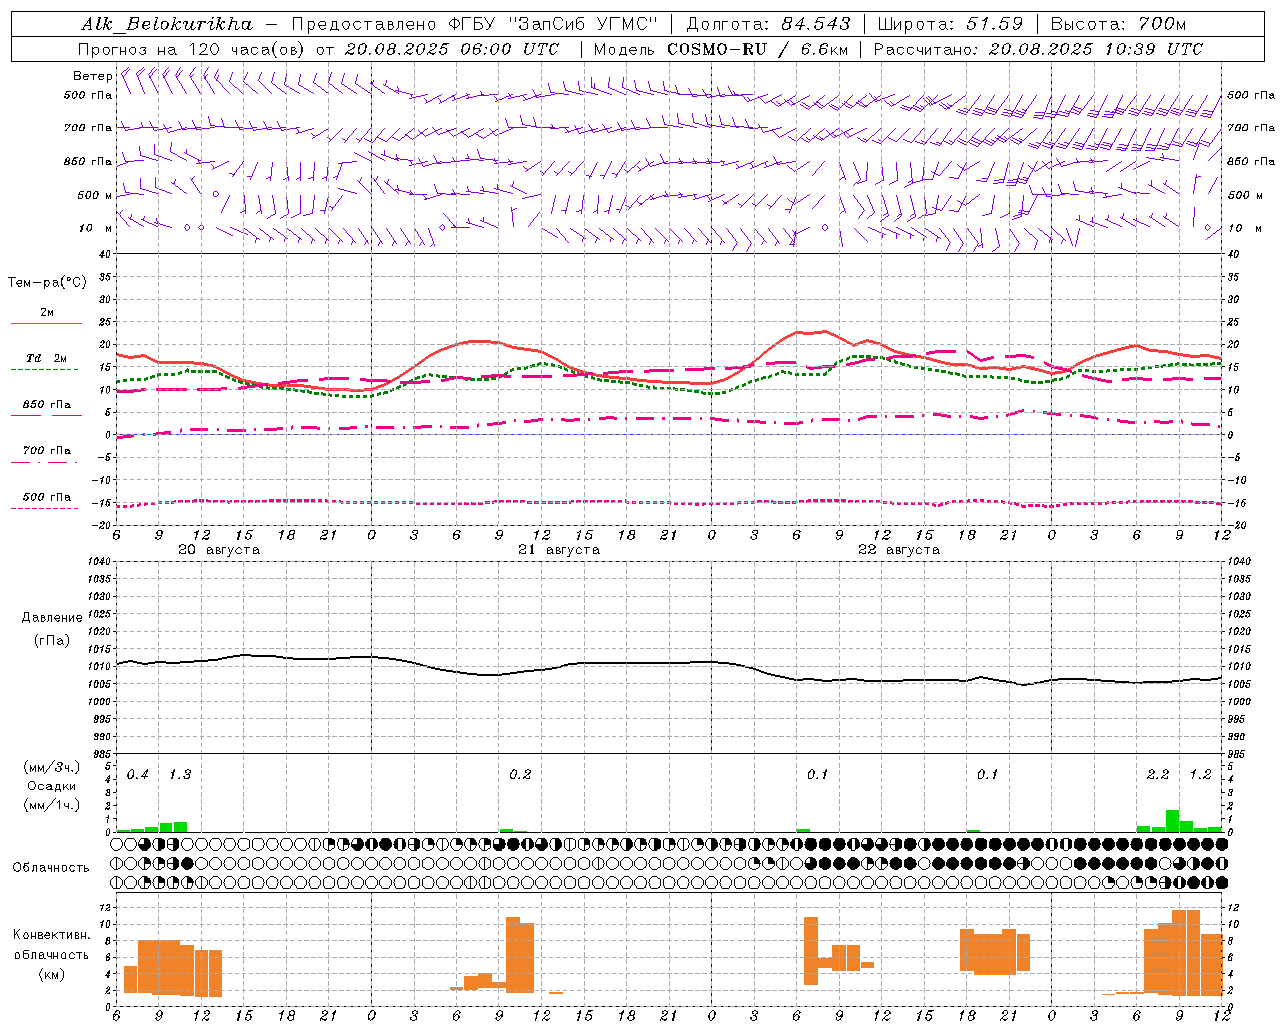The height and width of the screenshot is (1024, 1280).
Task: Select the Тем-ра(°C) temperature panel label
Action: tap(47, 283)
